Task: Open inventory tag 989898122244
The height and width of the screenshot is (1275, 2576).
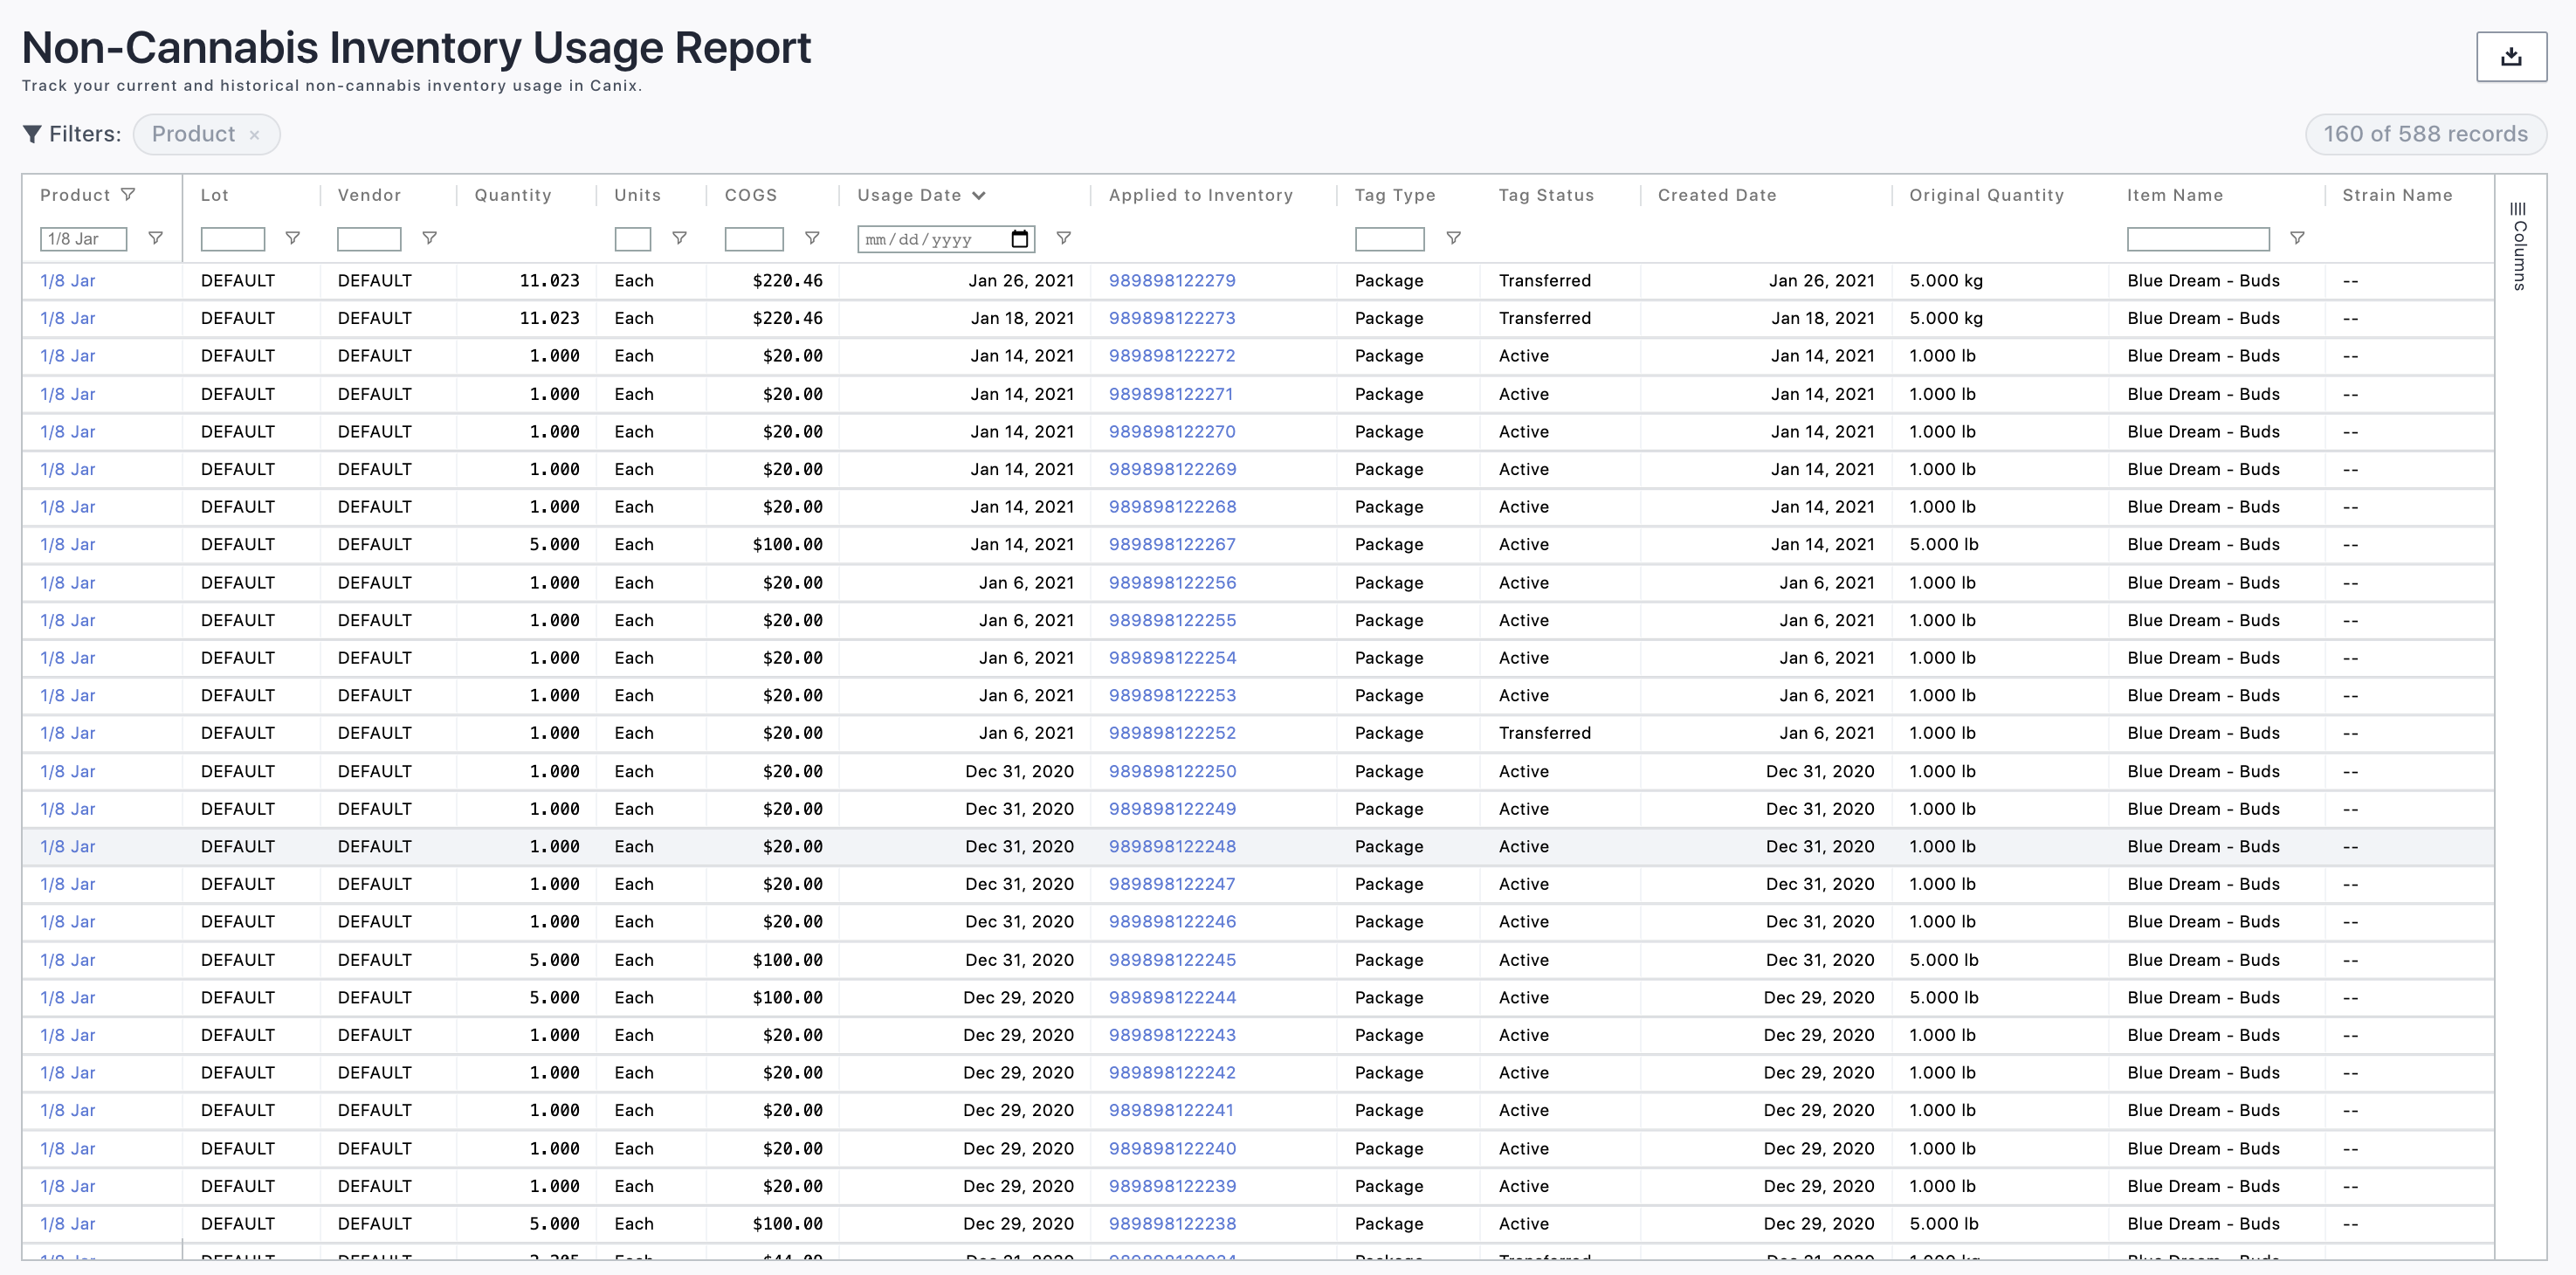Action: point(1172,998)
